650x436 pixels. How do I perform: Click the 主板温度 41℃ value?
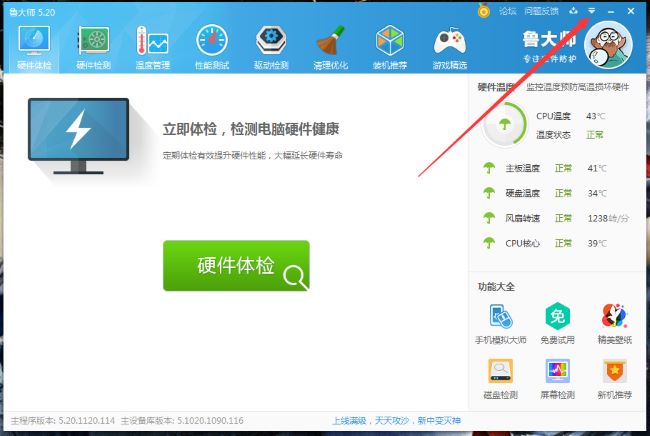(597, 168)
